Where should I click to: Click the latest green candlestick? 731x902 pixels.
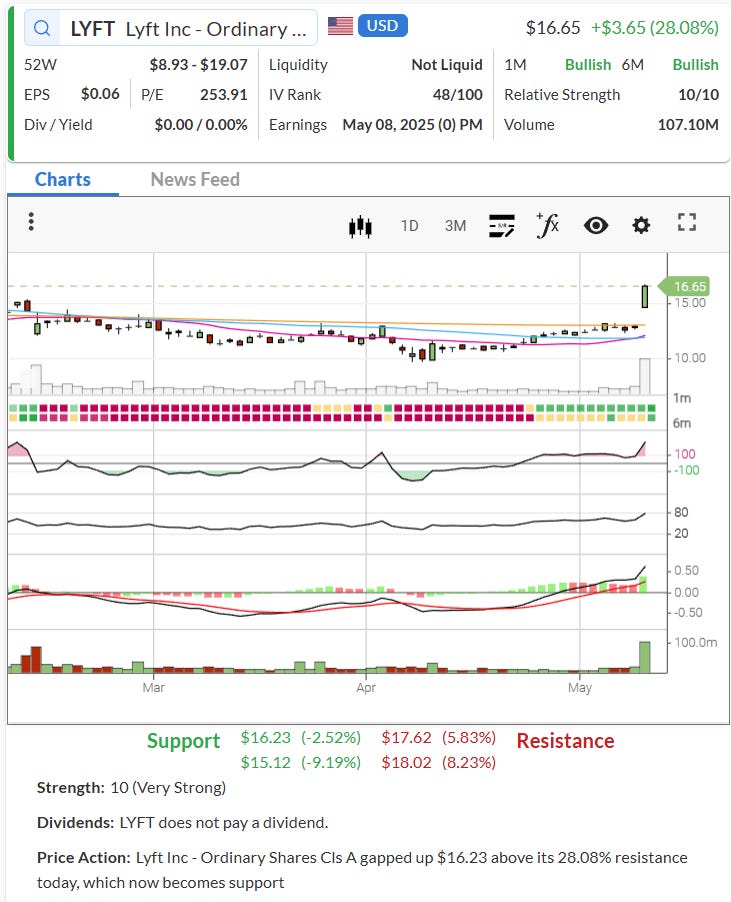(x=645, y=296)
